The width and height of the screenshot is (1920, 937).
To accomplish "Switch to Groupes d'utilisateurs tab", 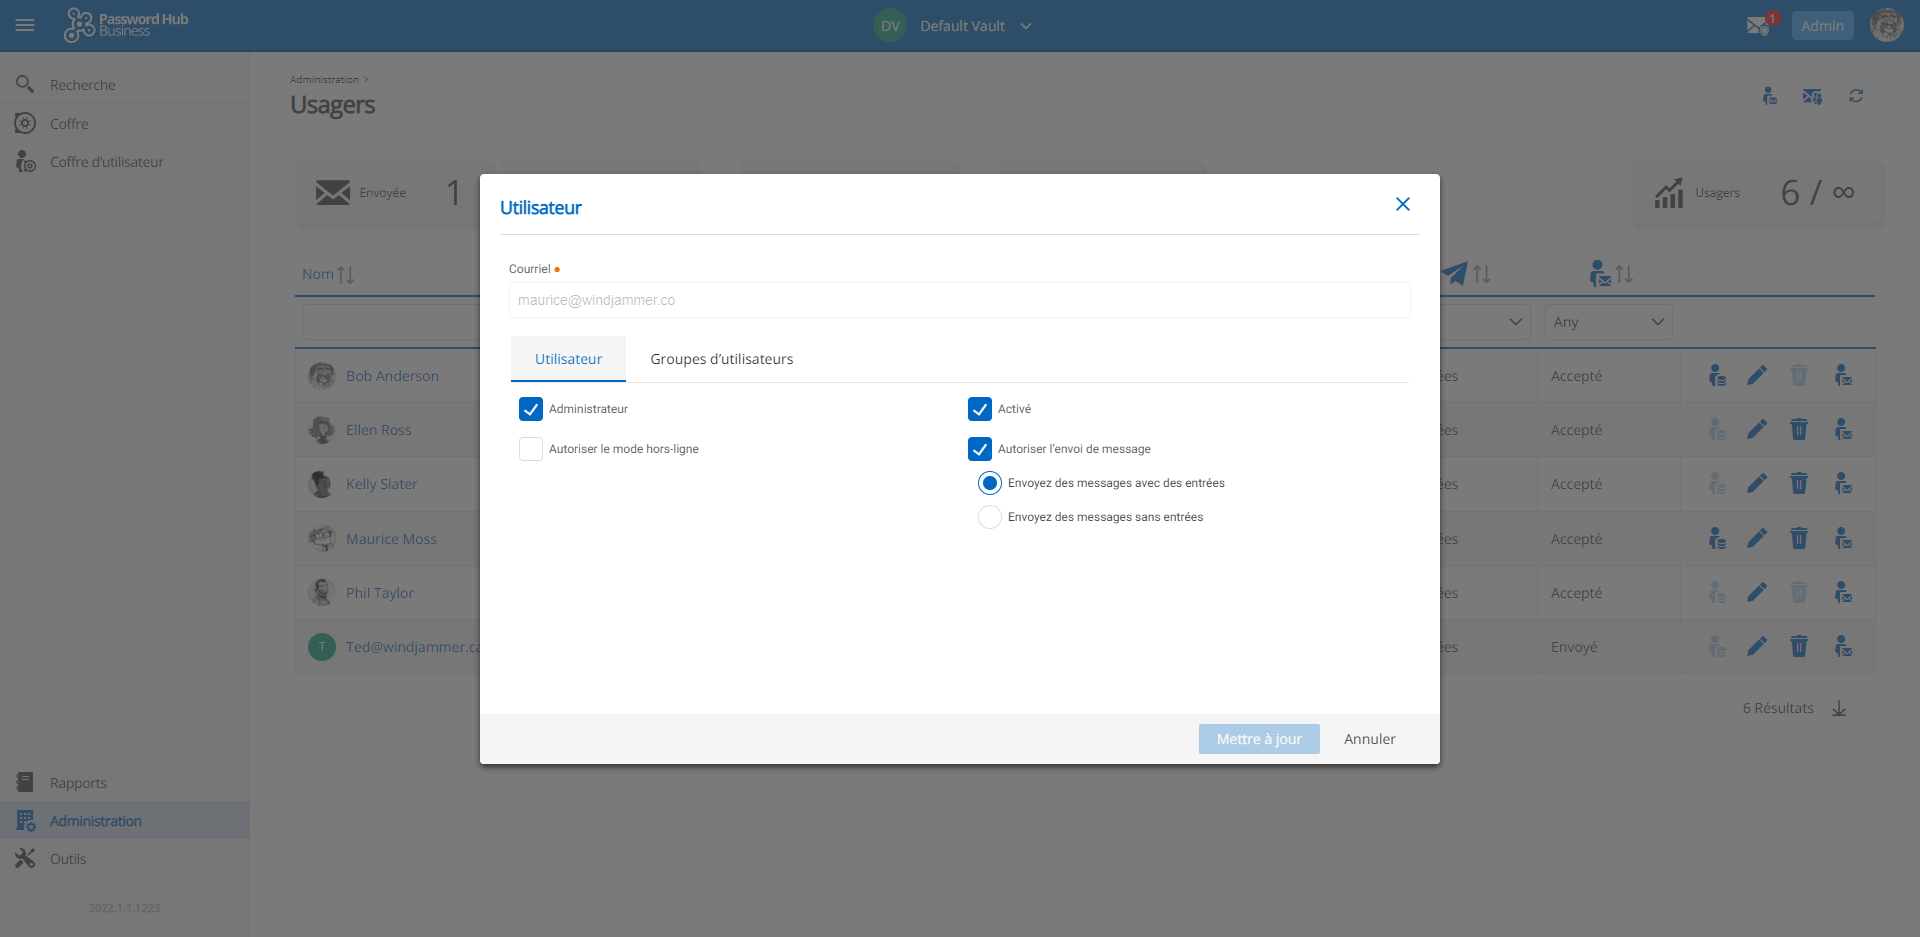I will pyautogui.click(x=721, y=359).
